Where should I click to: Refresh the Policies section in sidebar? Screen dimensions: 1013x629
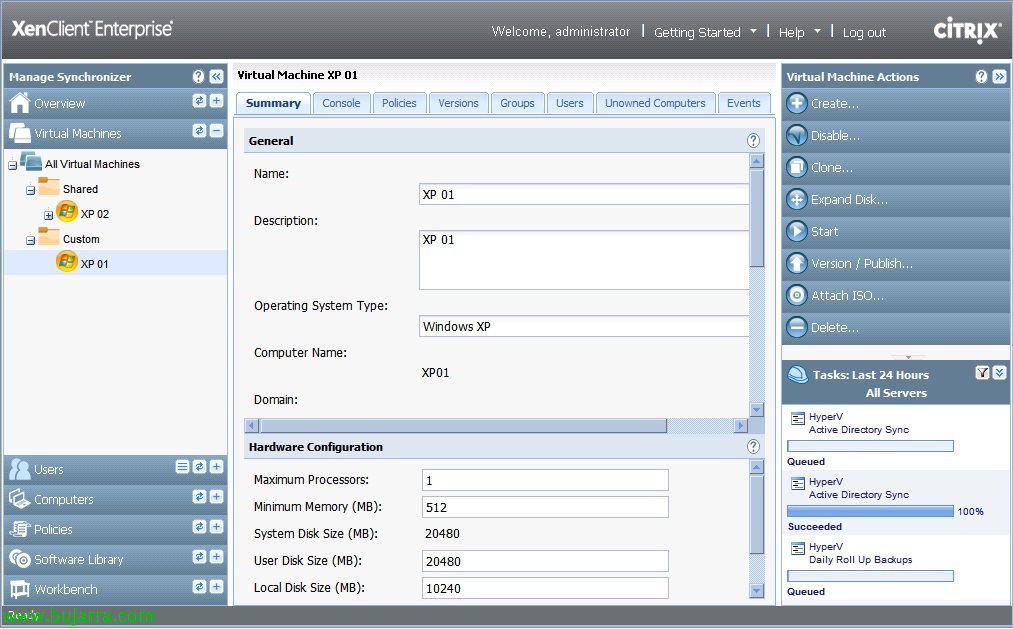[x=199, y=526]
